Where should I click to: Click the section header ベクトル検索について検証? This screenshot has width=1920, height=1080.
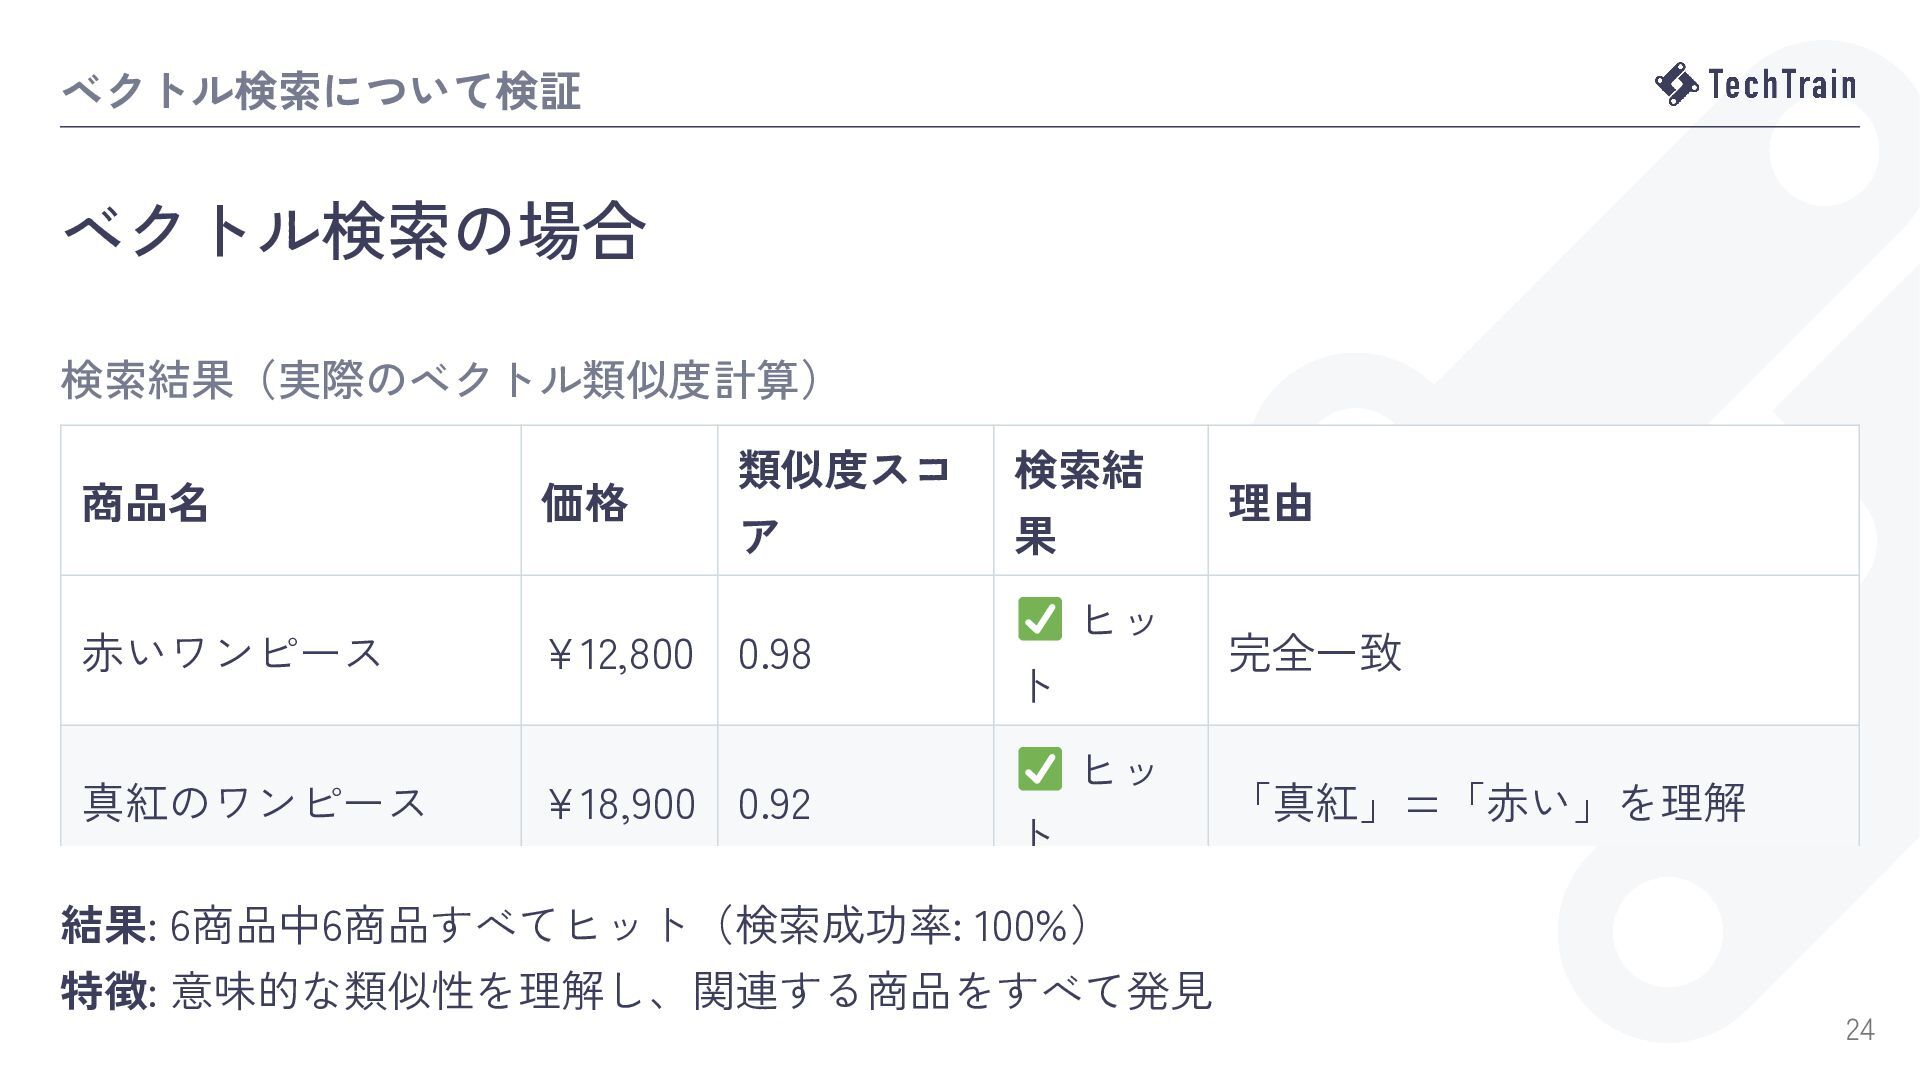pos(321,91)
